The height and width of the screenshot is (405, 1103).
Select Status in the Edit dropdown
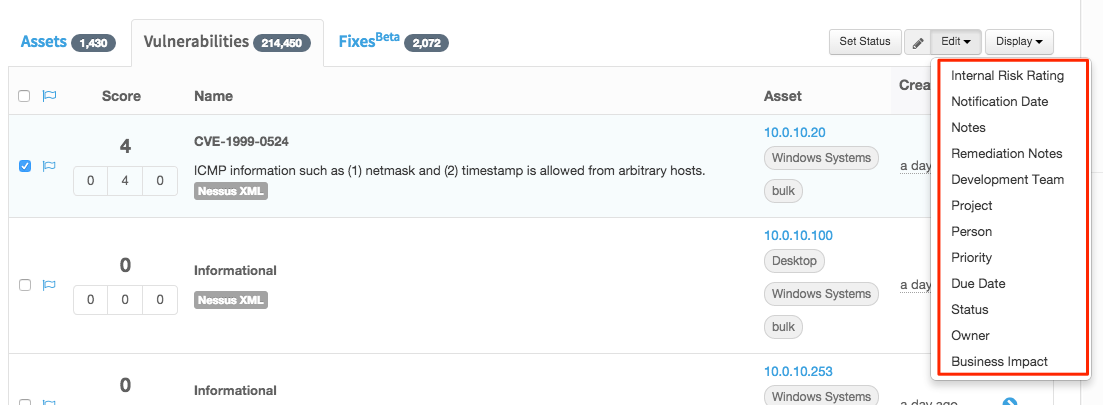pos(969,310)
